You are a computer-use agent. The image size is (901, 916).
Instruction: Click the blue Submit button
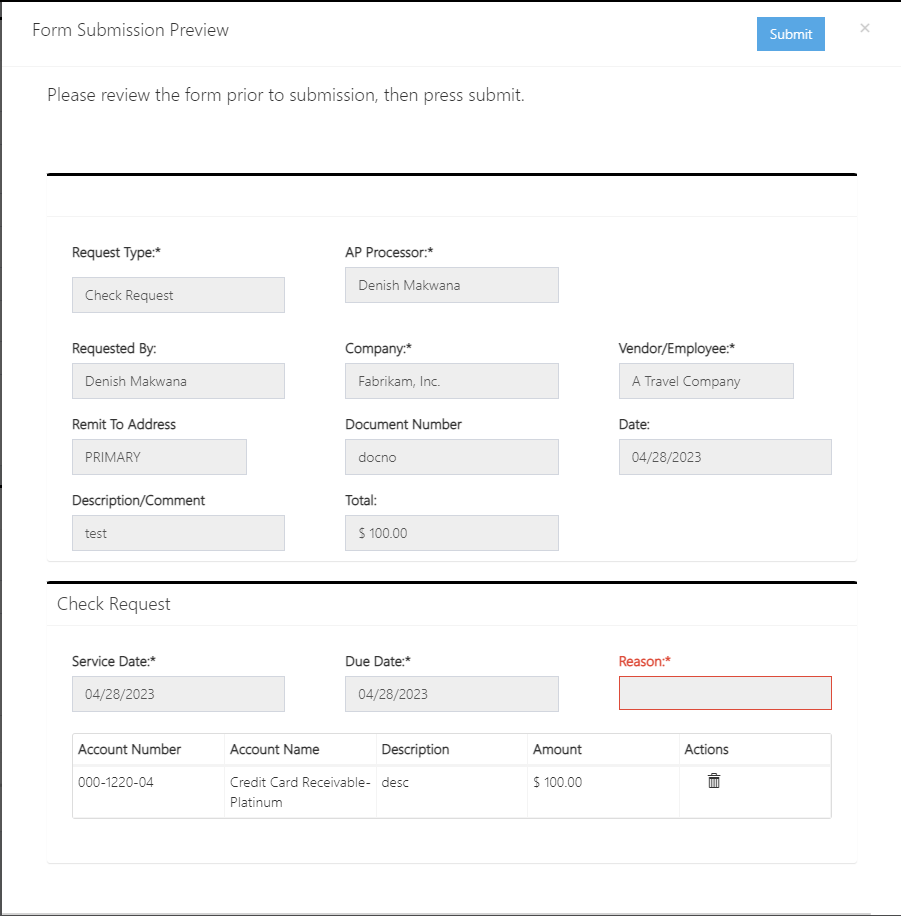click(791, 34)
